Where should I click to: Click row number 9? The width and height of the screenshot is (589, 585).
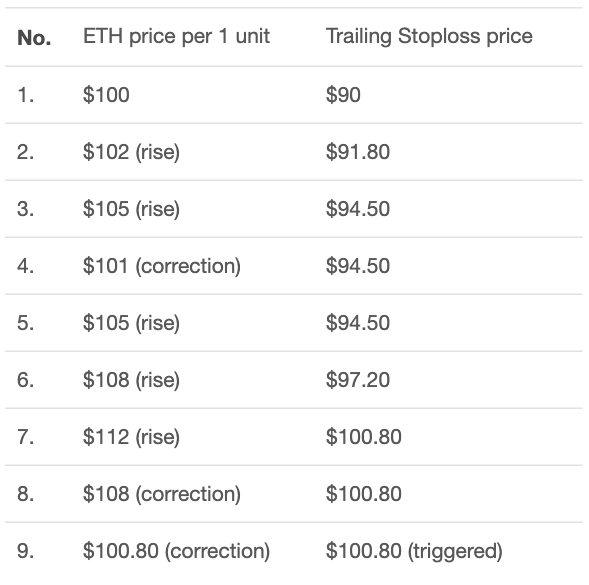click(25, 551)
